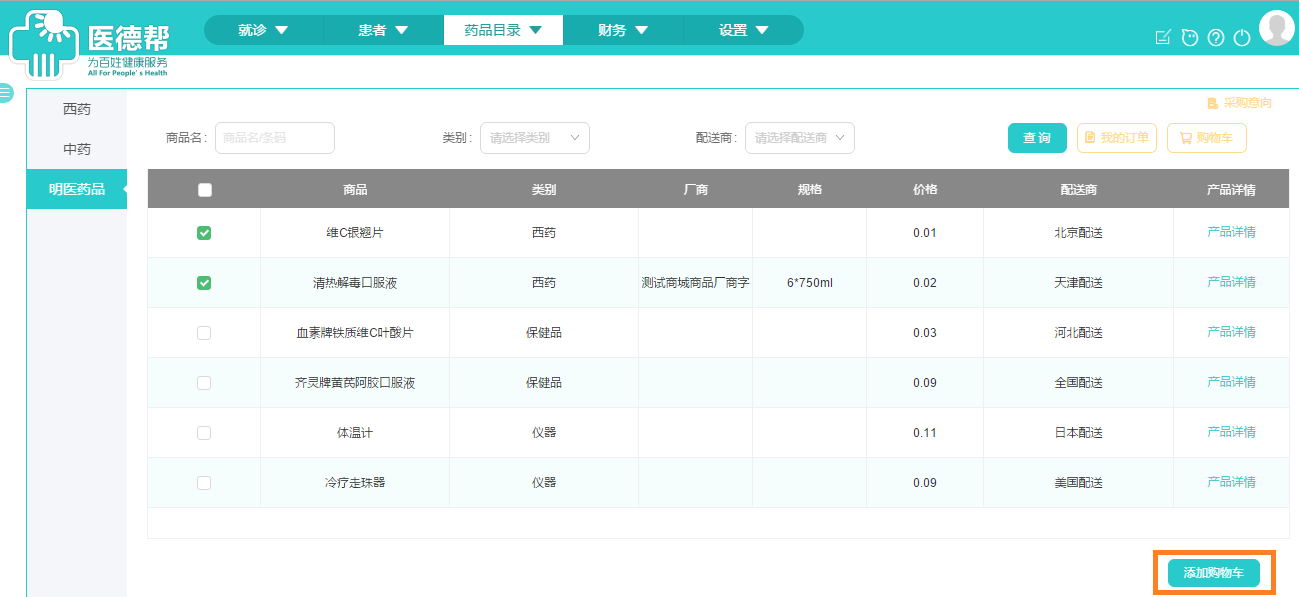
Task: Expand the 药品目录 menu
Action: point(503,30)
